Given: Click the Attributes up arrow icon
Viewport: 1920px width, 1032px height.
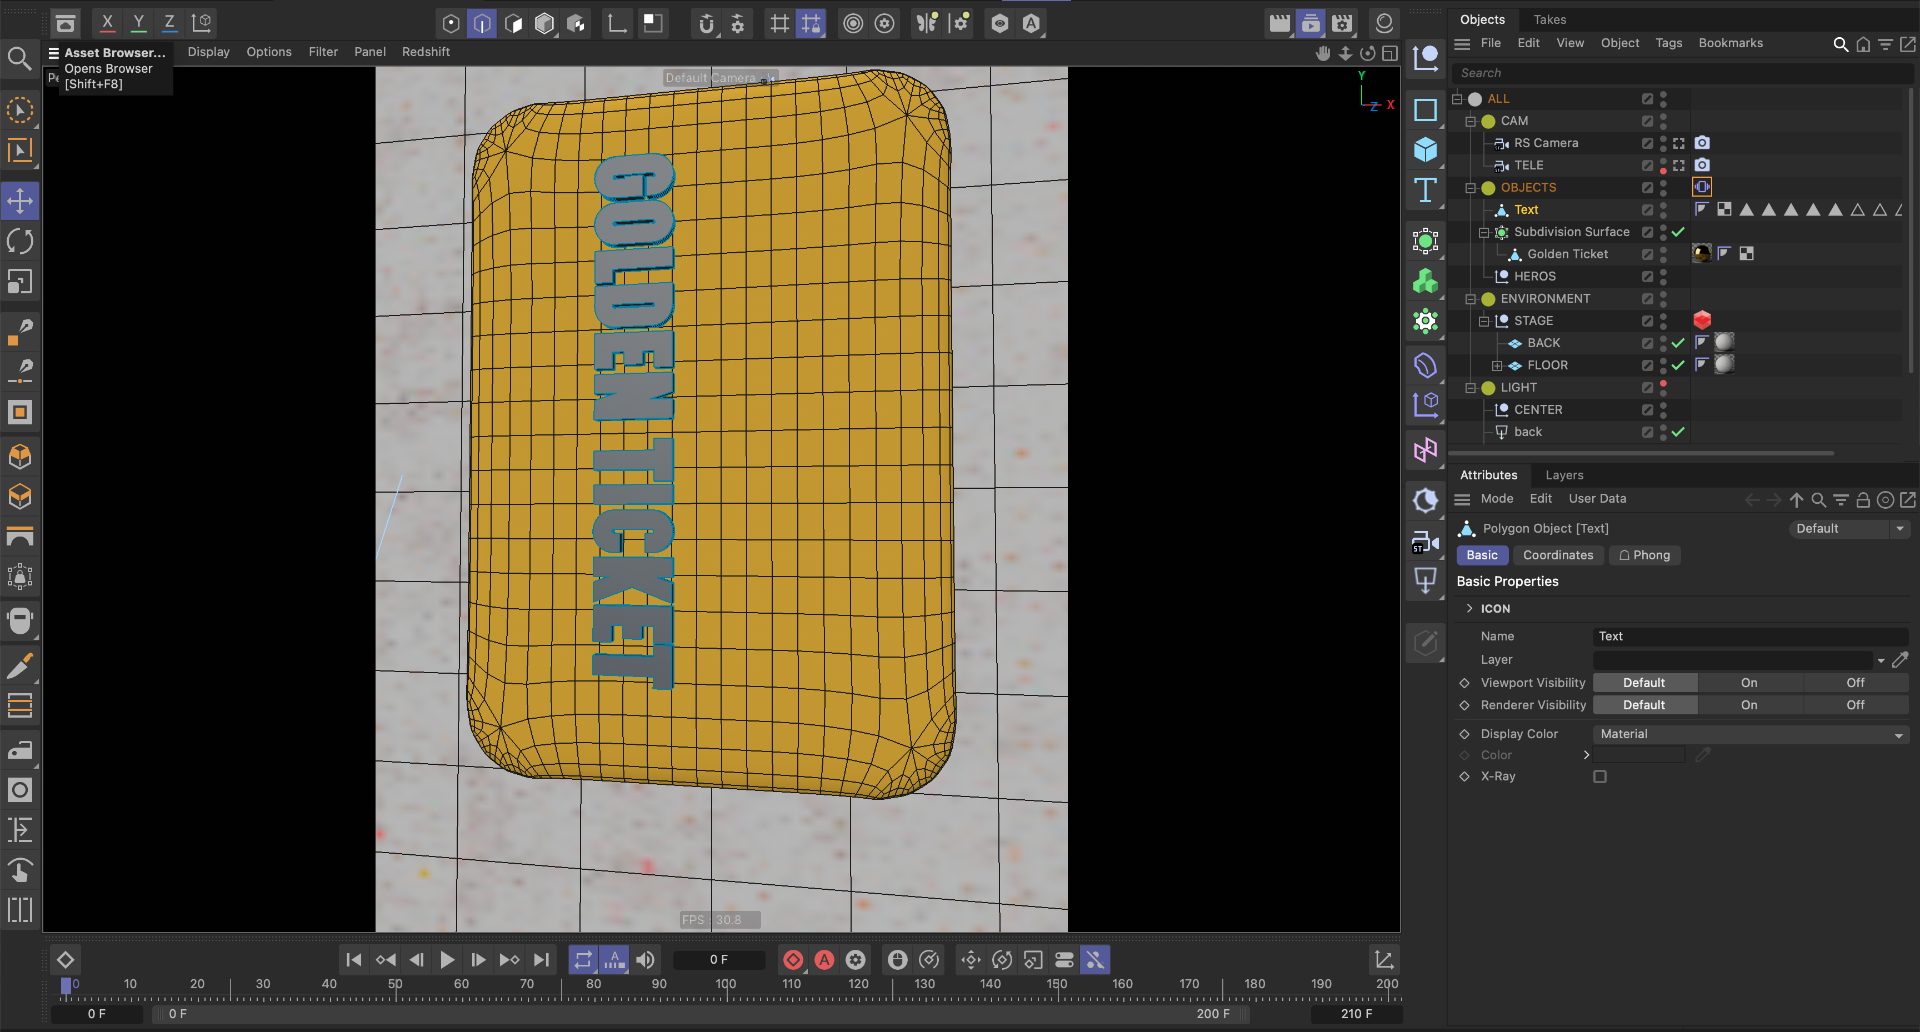Looking at the screenshot, I should click(1797, 500).
